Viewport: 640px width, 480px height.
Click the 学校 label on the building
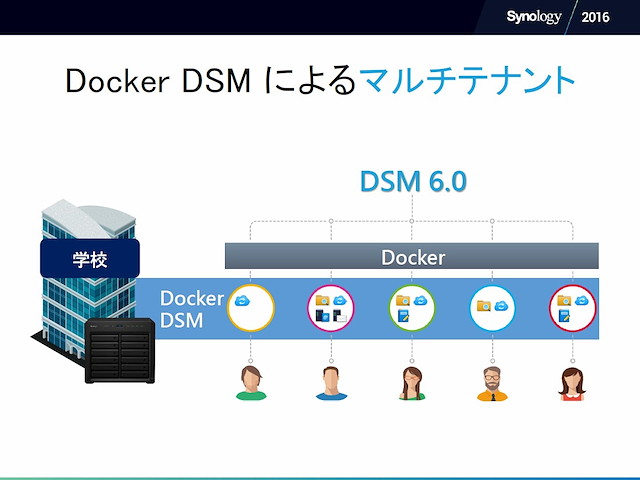pos(90,259)
